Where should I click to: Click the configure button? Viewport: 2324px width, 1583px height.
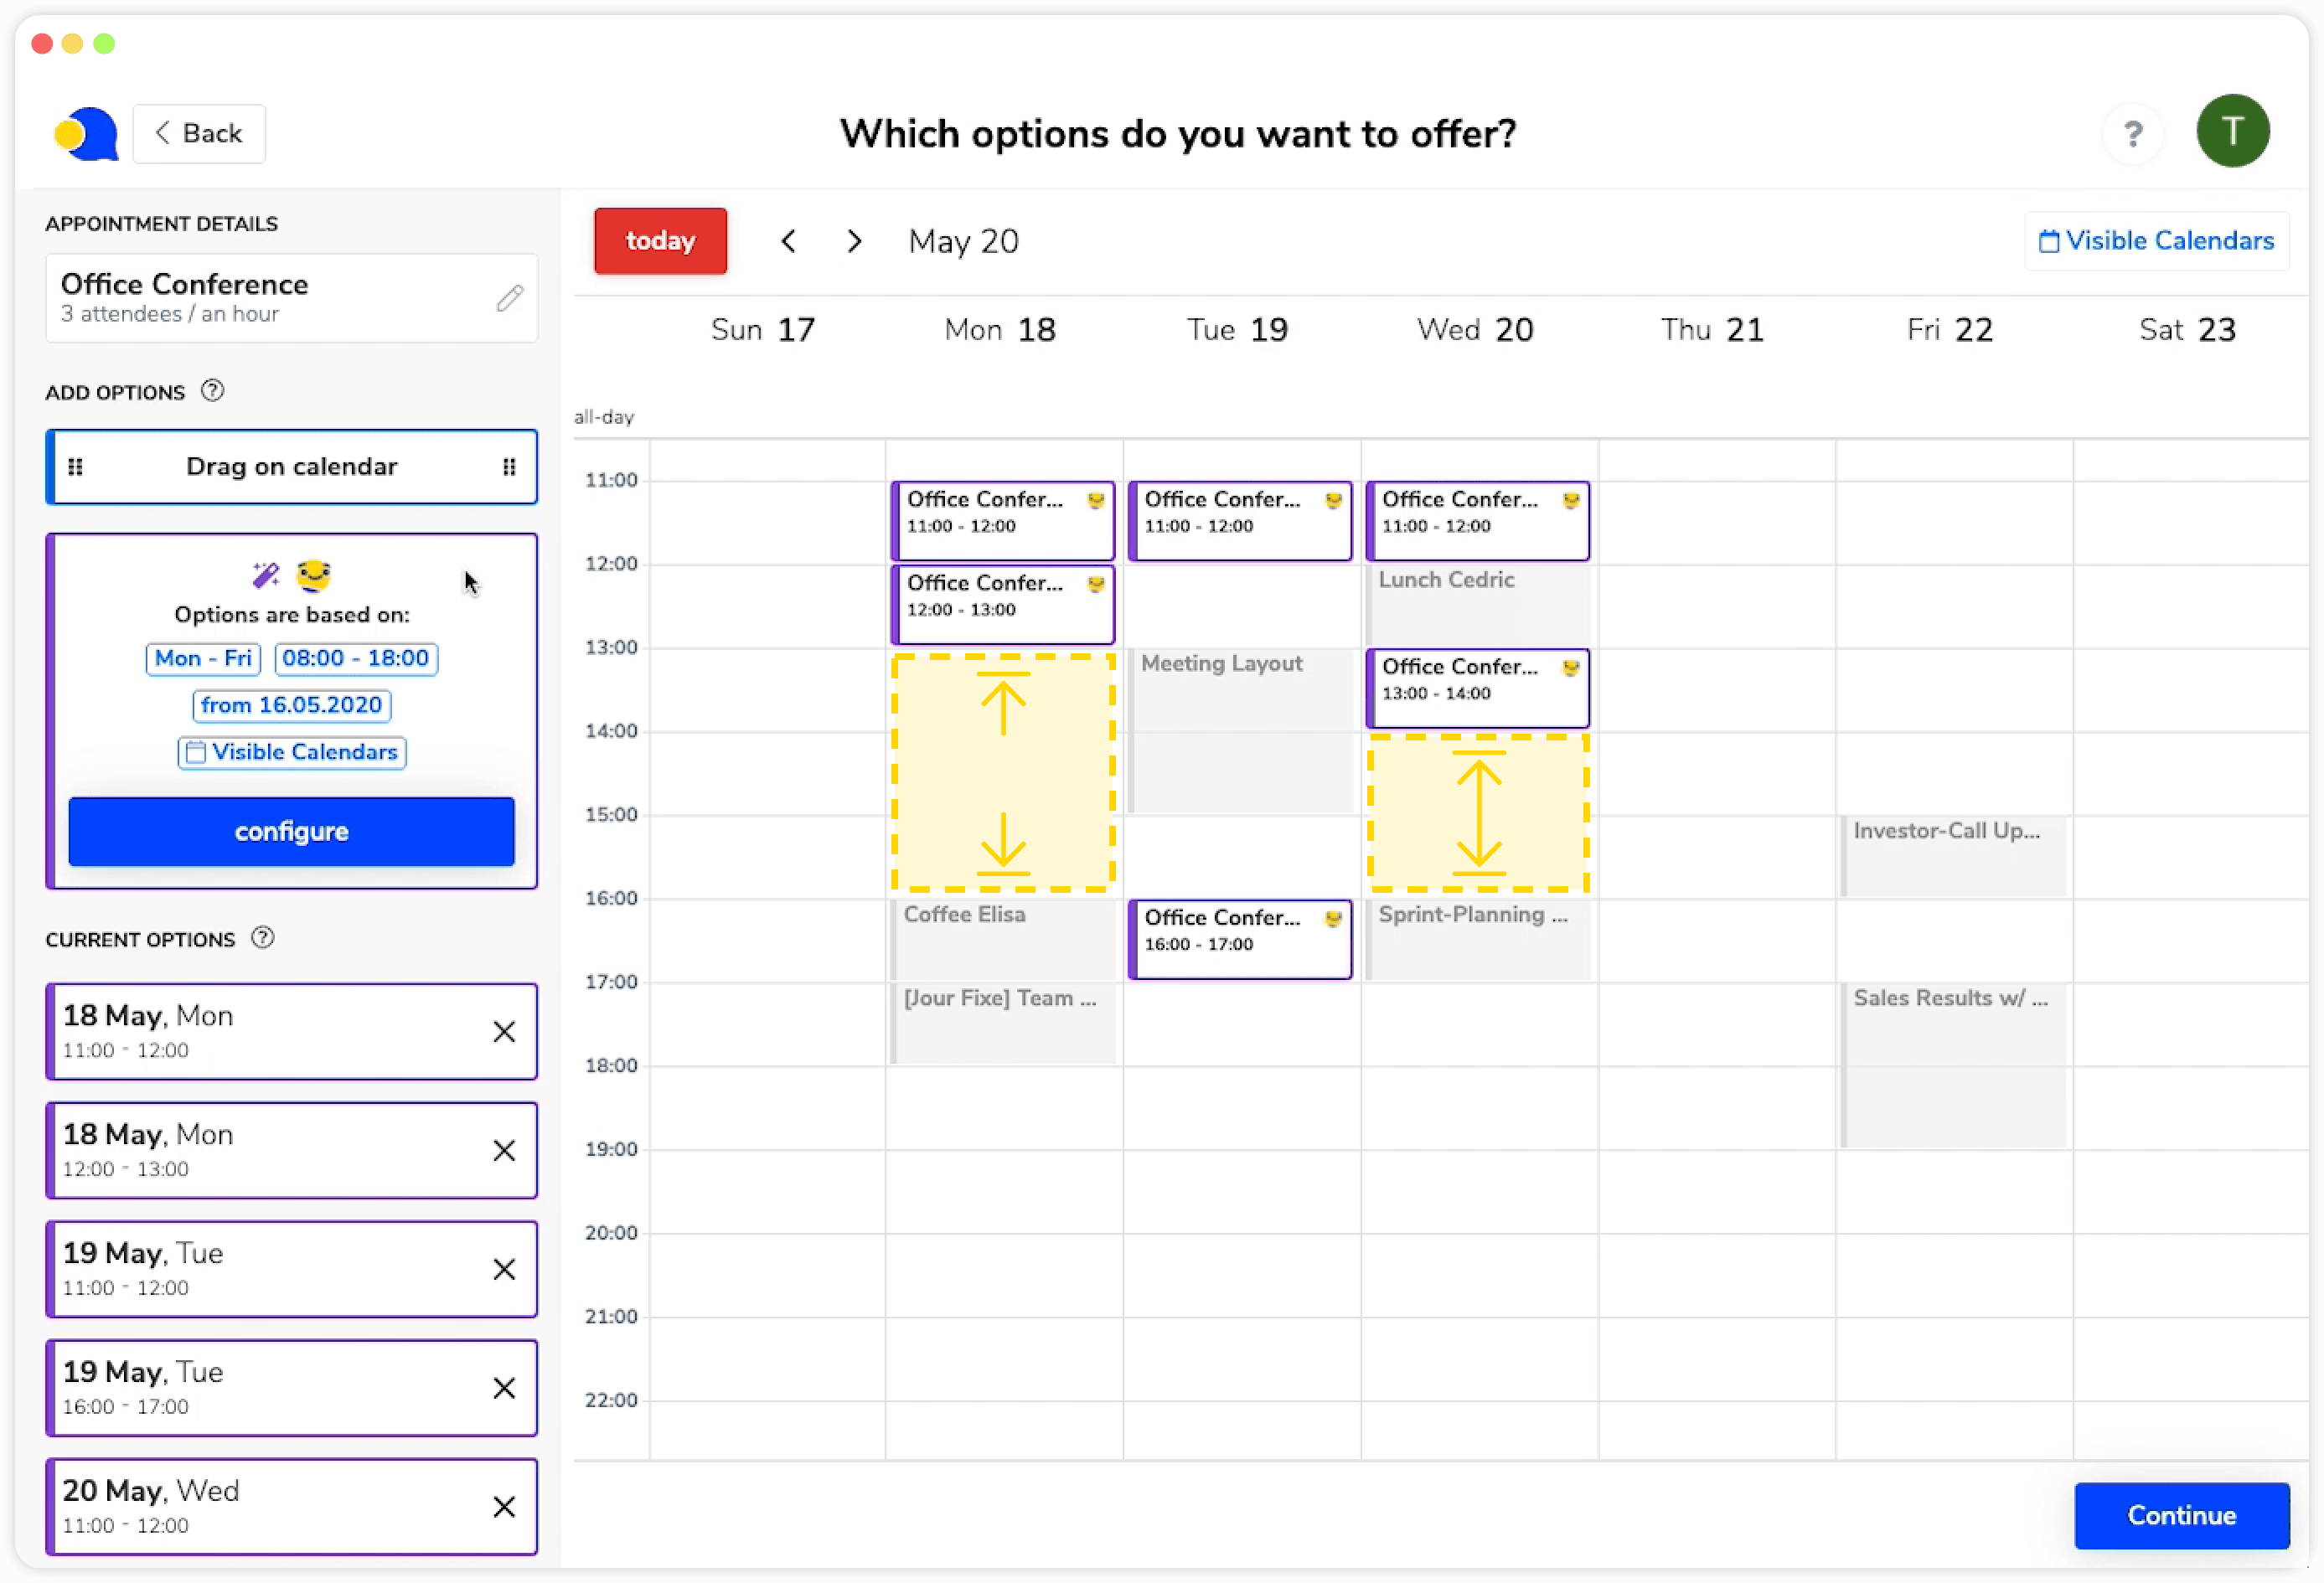291,832
